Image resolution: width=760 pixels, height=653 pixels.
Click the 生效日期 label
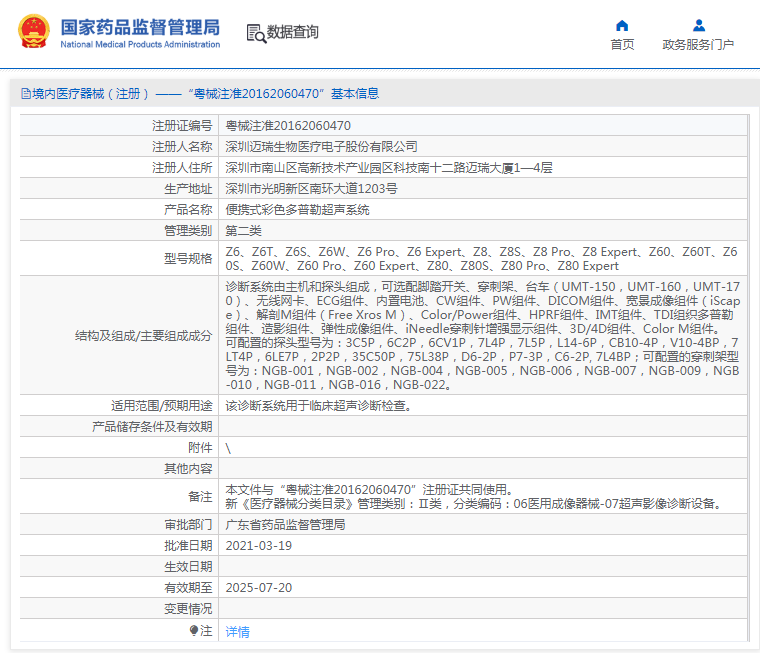(x=188, y=567)
